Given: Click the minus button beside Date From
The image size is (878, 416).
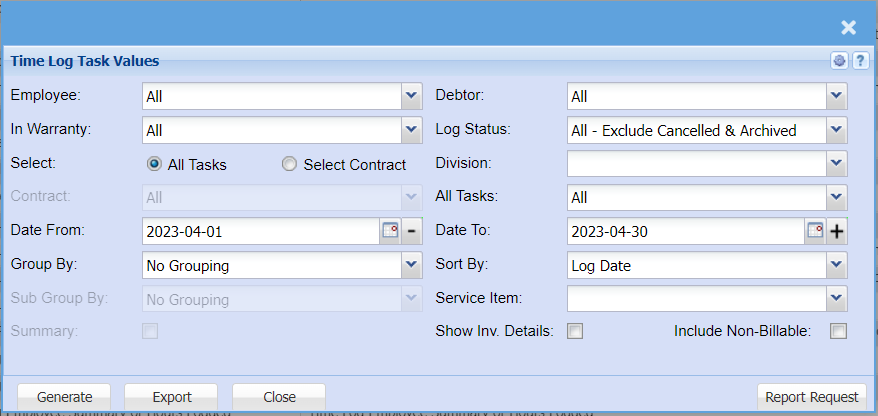Looking at the screenshot, I should point(412,231).
